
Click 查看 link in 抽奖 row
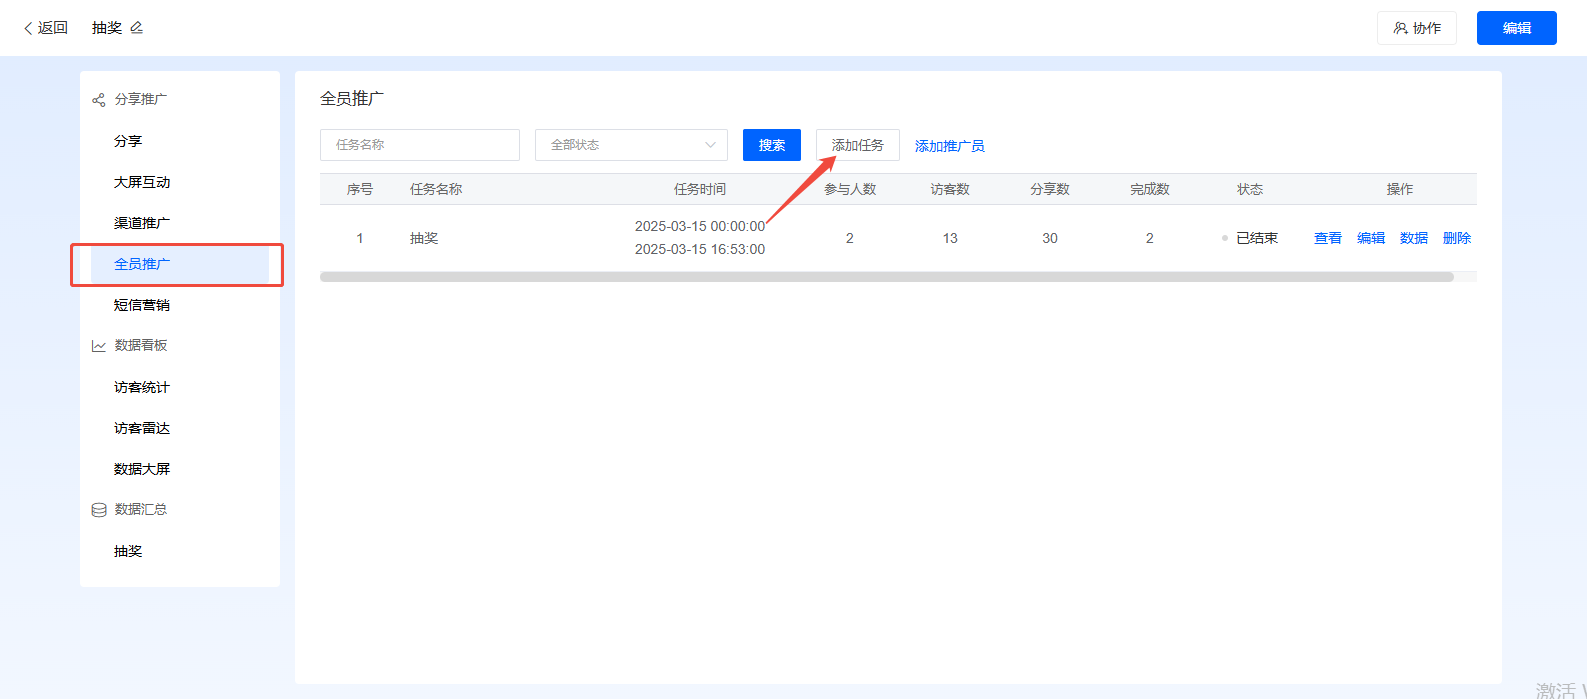1328,238
